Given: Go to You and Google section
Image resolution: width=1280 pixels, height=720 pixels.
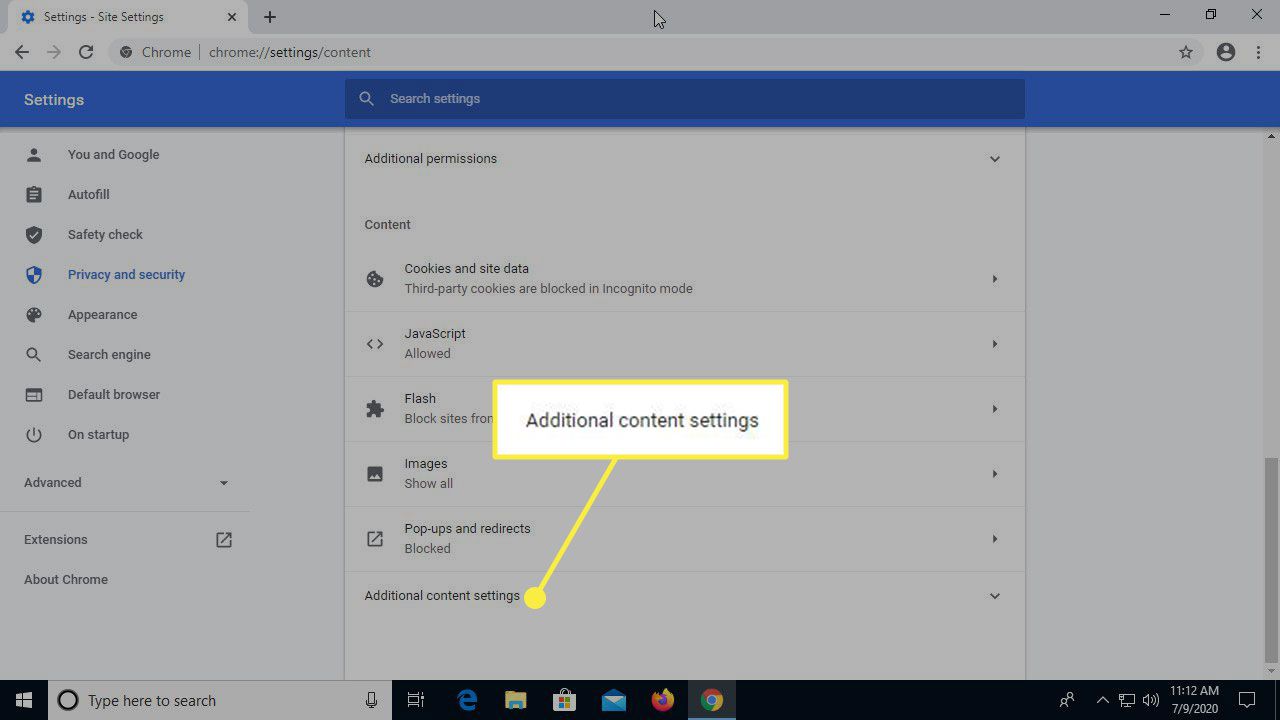Looking at the screenshot, I should [x=113, y=155].
